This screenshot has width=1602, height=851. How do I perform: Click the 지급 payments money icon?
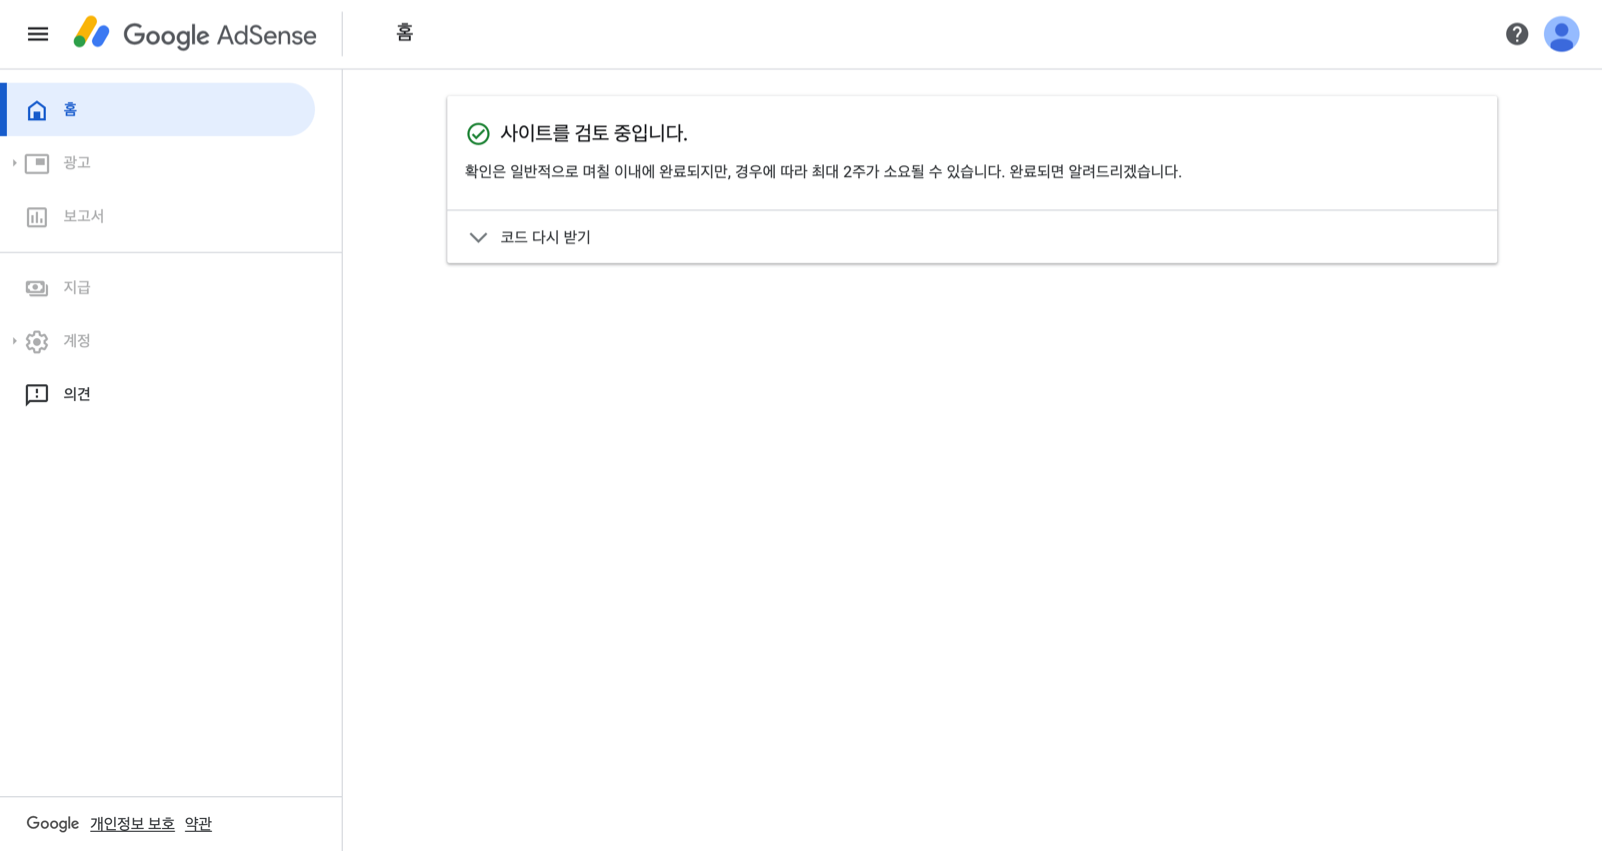[37, 288]
